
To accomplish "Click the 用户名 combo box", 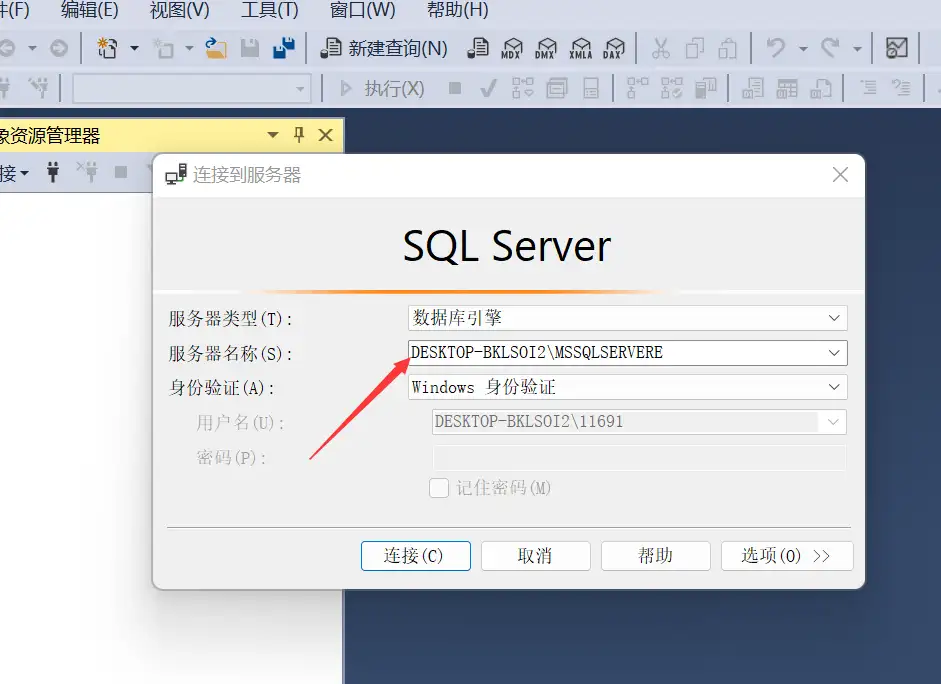I will 639,422.
